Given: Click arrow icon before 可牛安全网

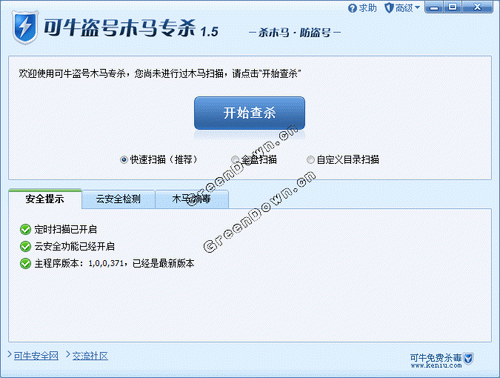Looking at the screenshot, I should pyautogui.click(x=10, y=355).
